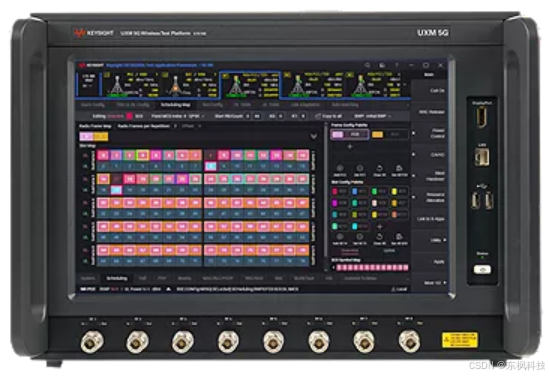Click the circular-arrow clear icon below Frame Config Palette
Viewport: 549px width, 377px height.
pyautogui.click(x=380, y=168)
